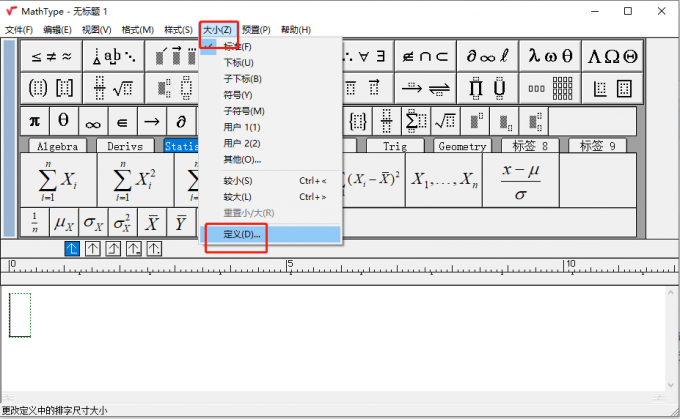Insert the theta symbol from small bar
The width and height of the screenshot is (680, 419).
click(63, 121)
